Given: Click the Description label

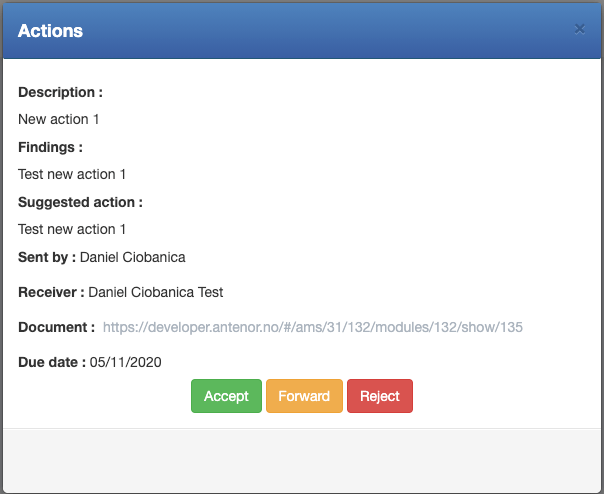Looking at the screenshot, I should [60, 92].
